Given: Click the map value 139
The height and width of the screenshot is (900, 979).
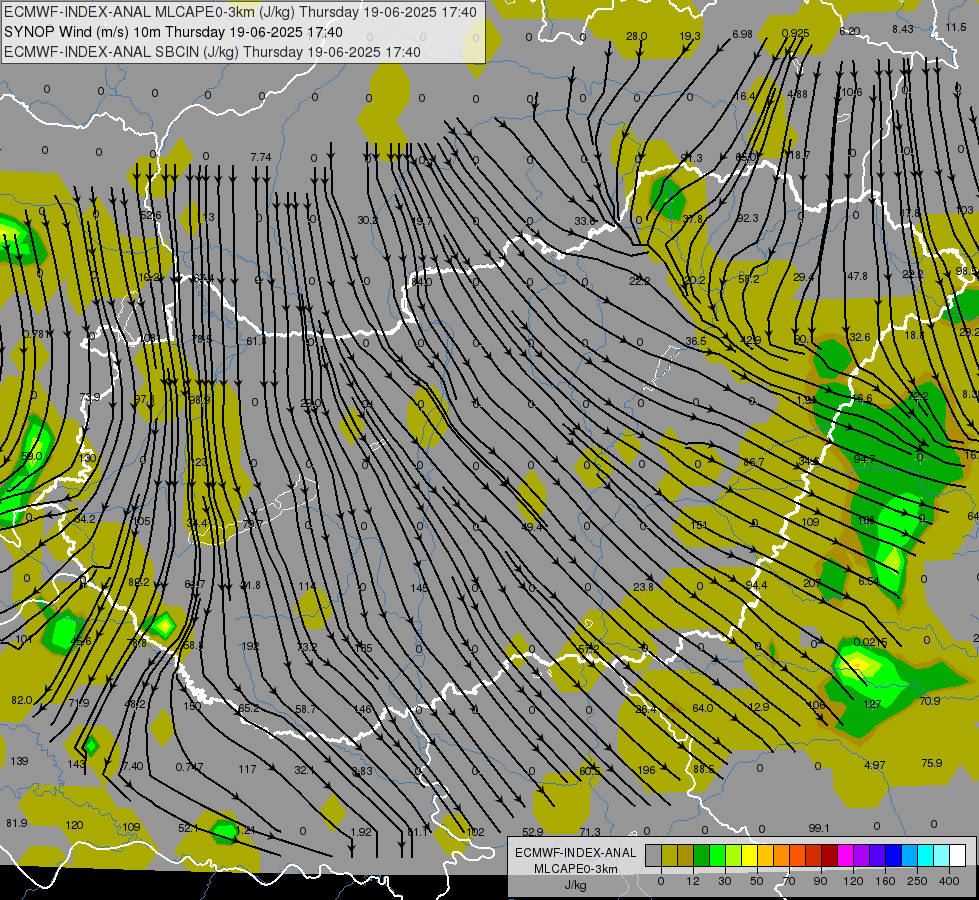Looking at the screenshot, I should [x=19, y=761].
